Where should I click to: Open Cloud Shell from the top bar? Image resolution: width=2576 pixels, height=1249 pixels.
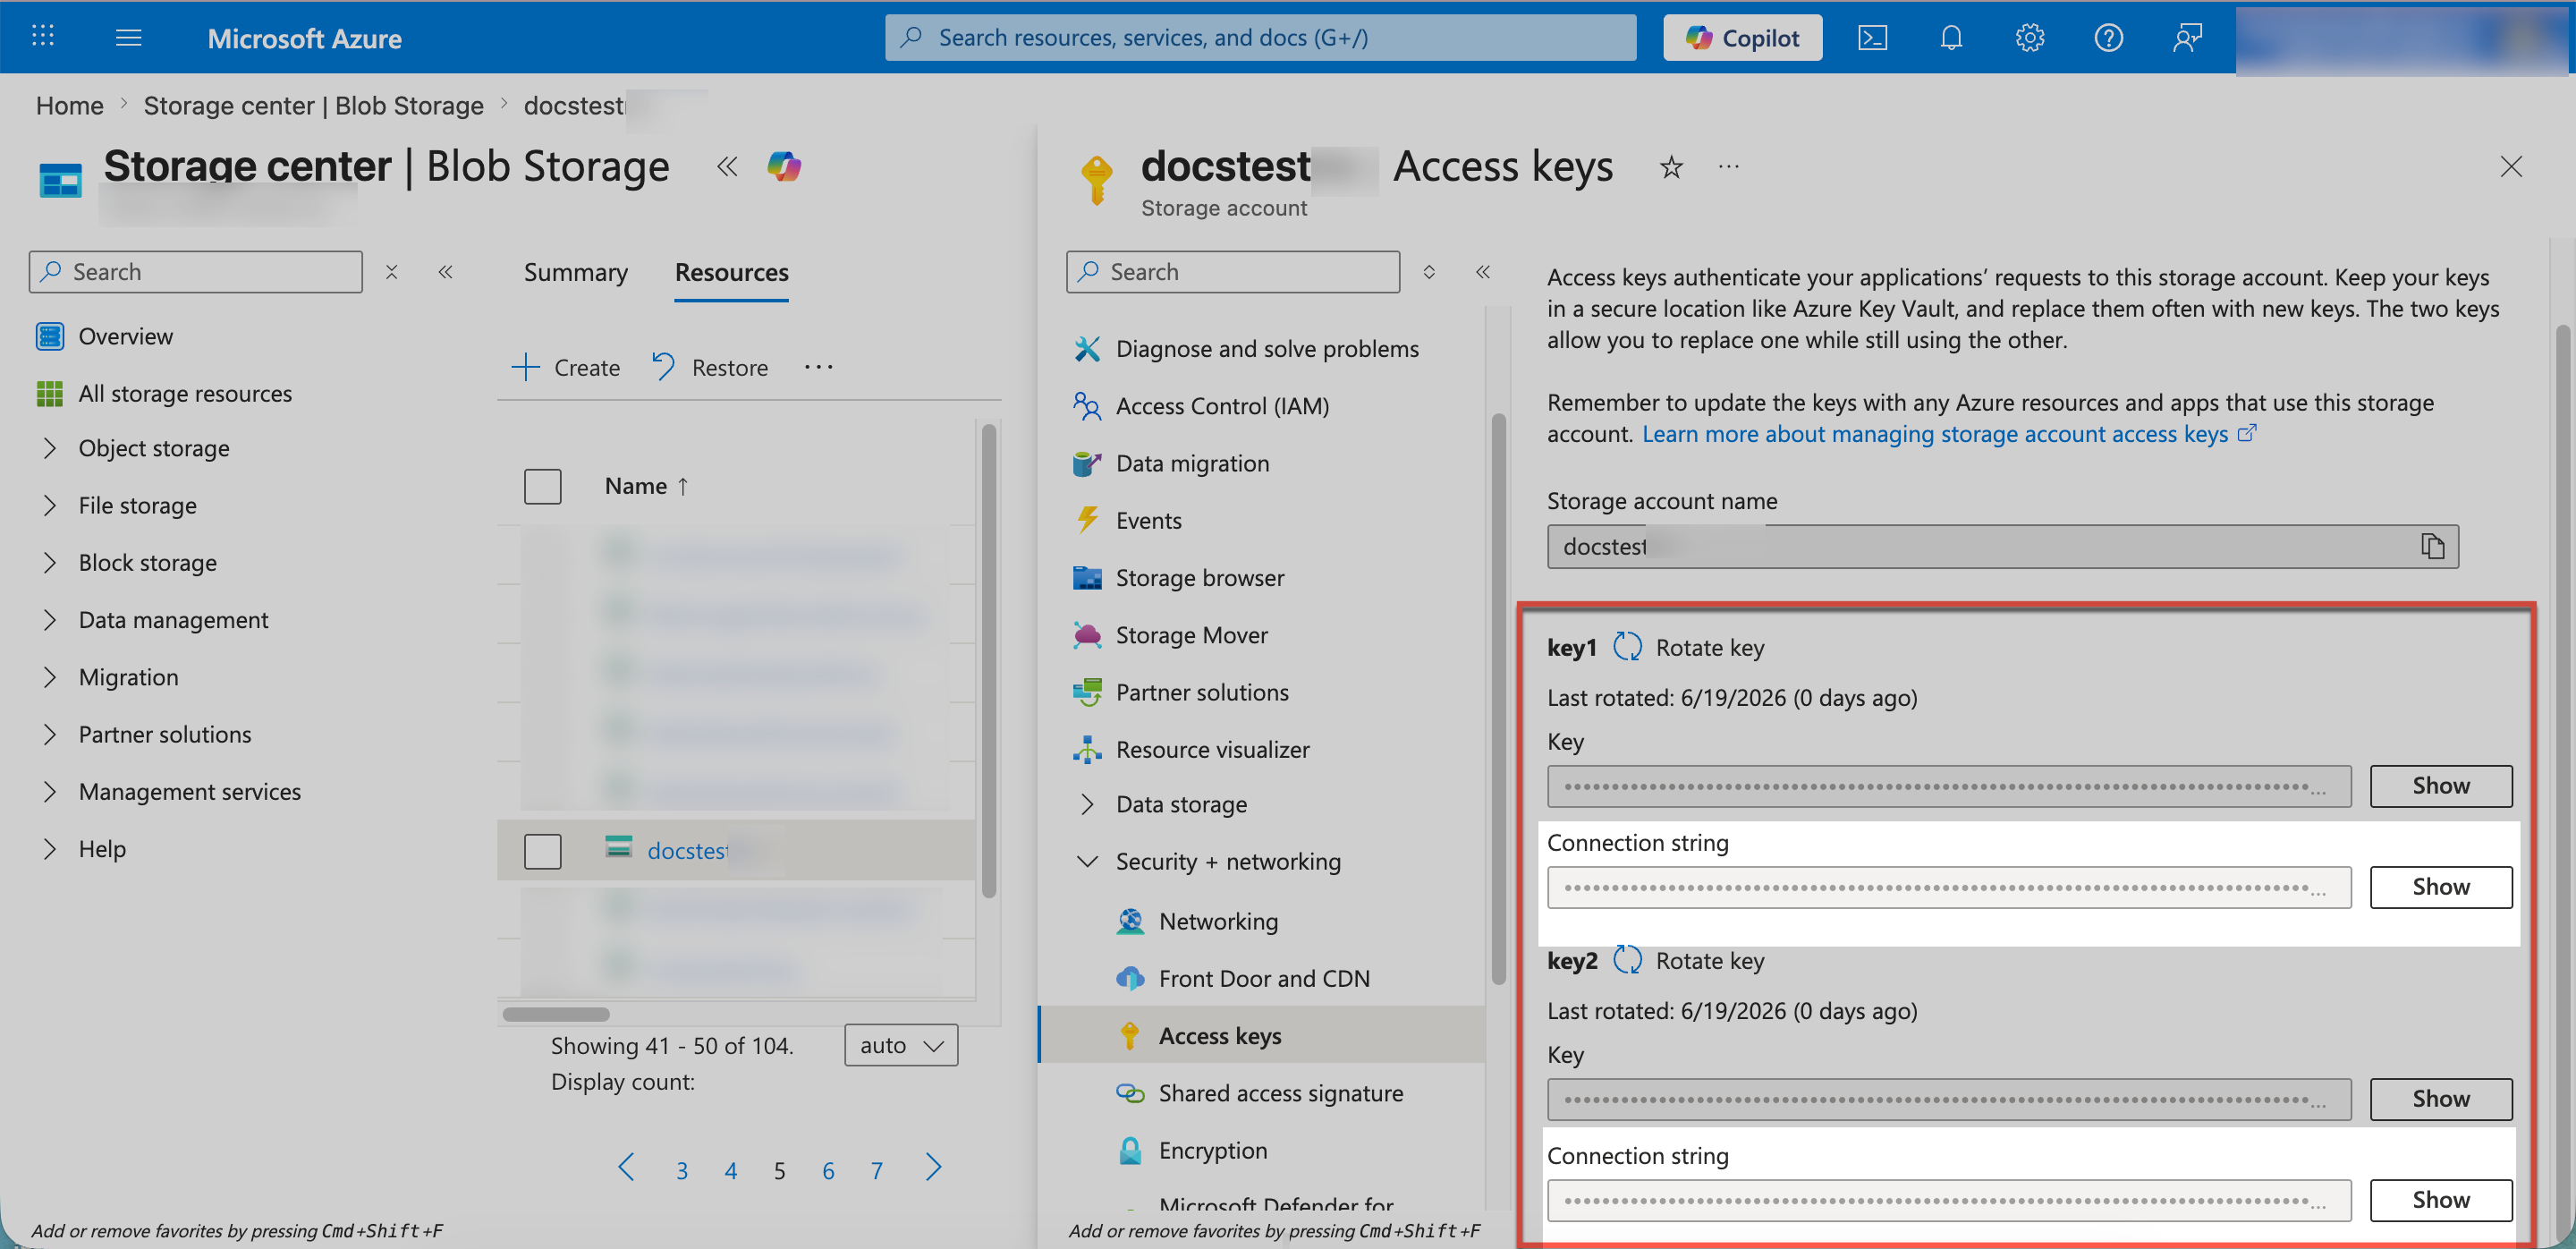[x=1872, y=38]
